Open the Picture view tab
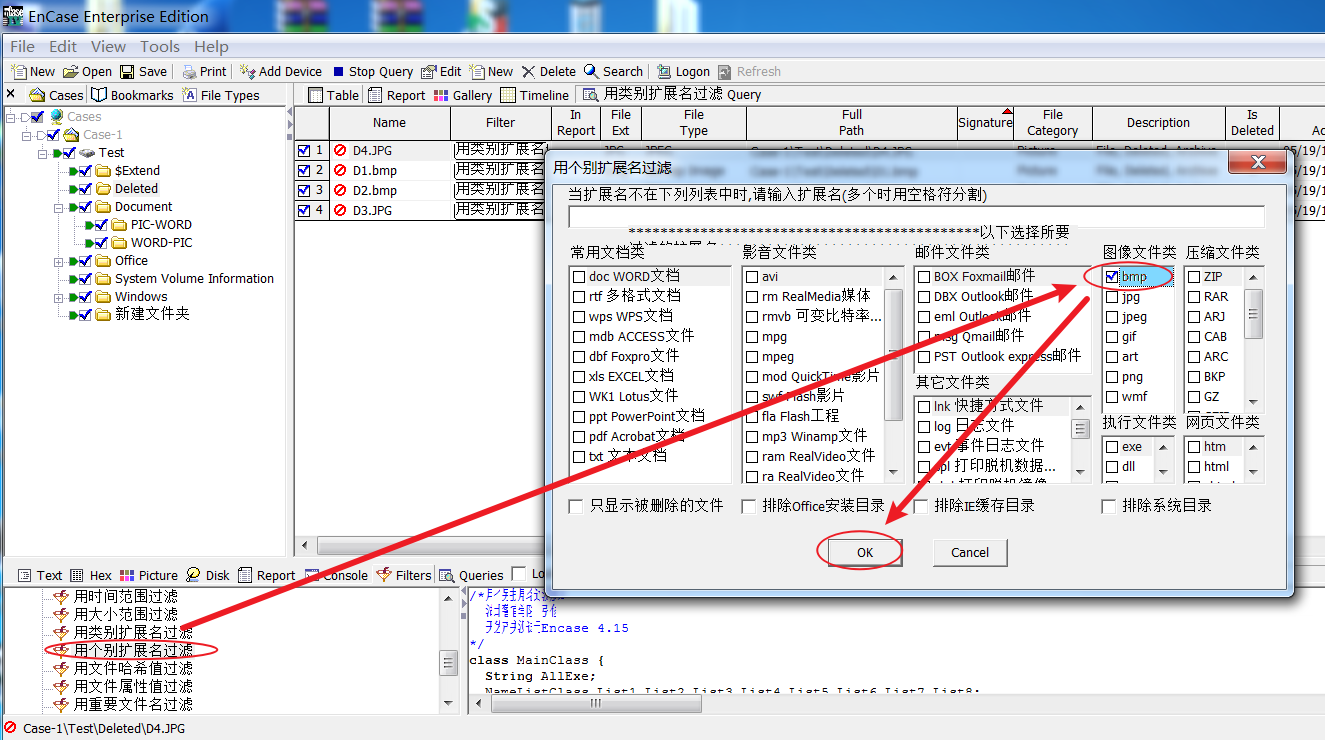This screenshot has height=740, width=1325. click(x=149, y=575)
